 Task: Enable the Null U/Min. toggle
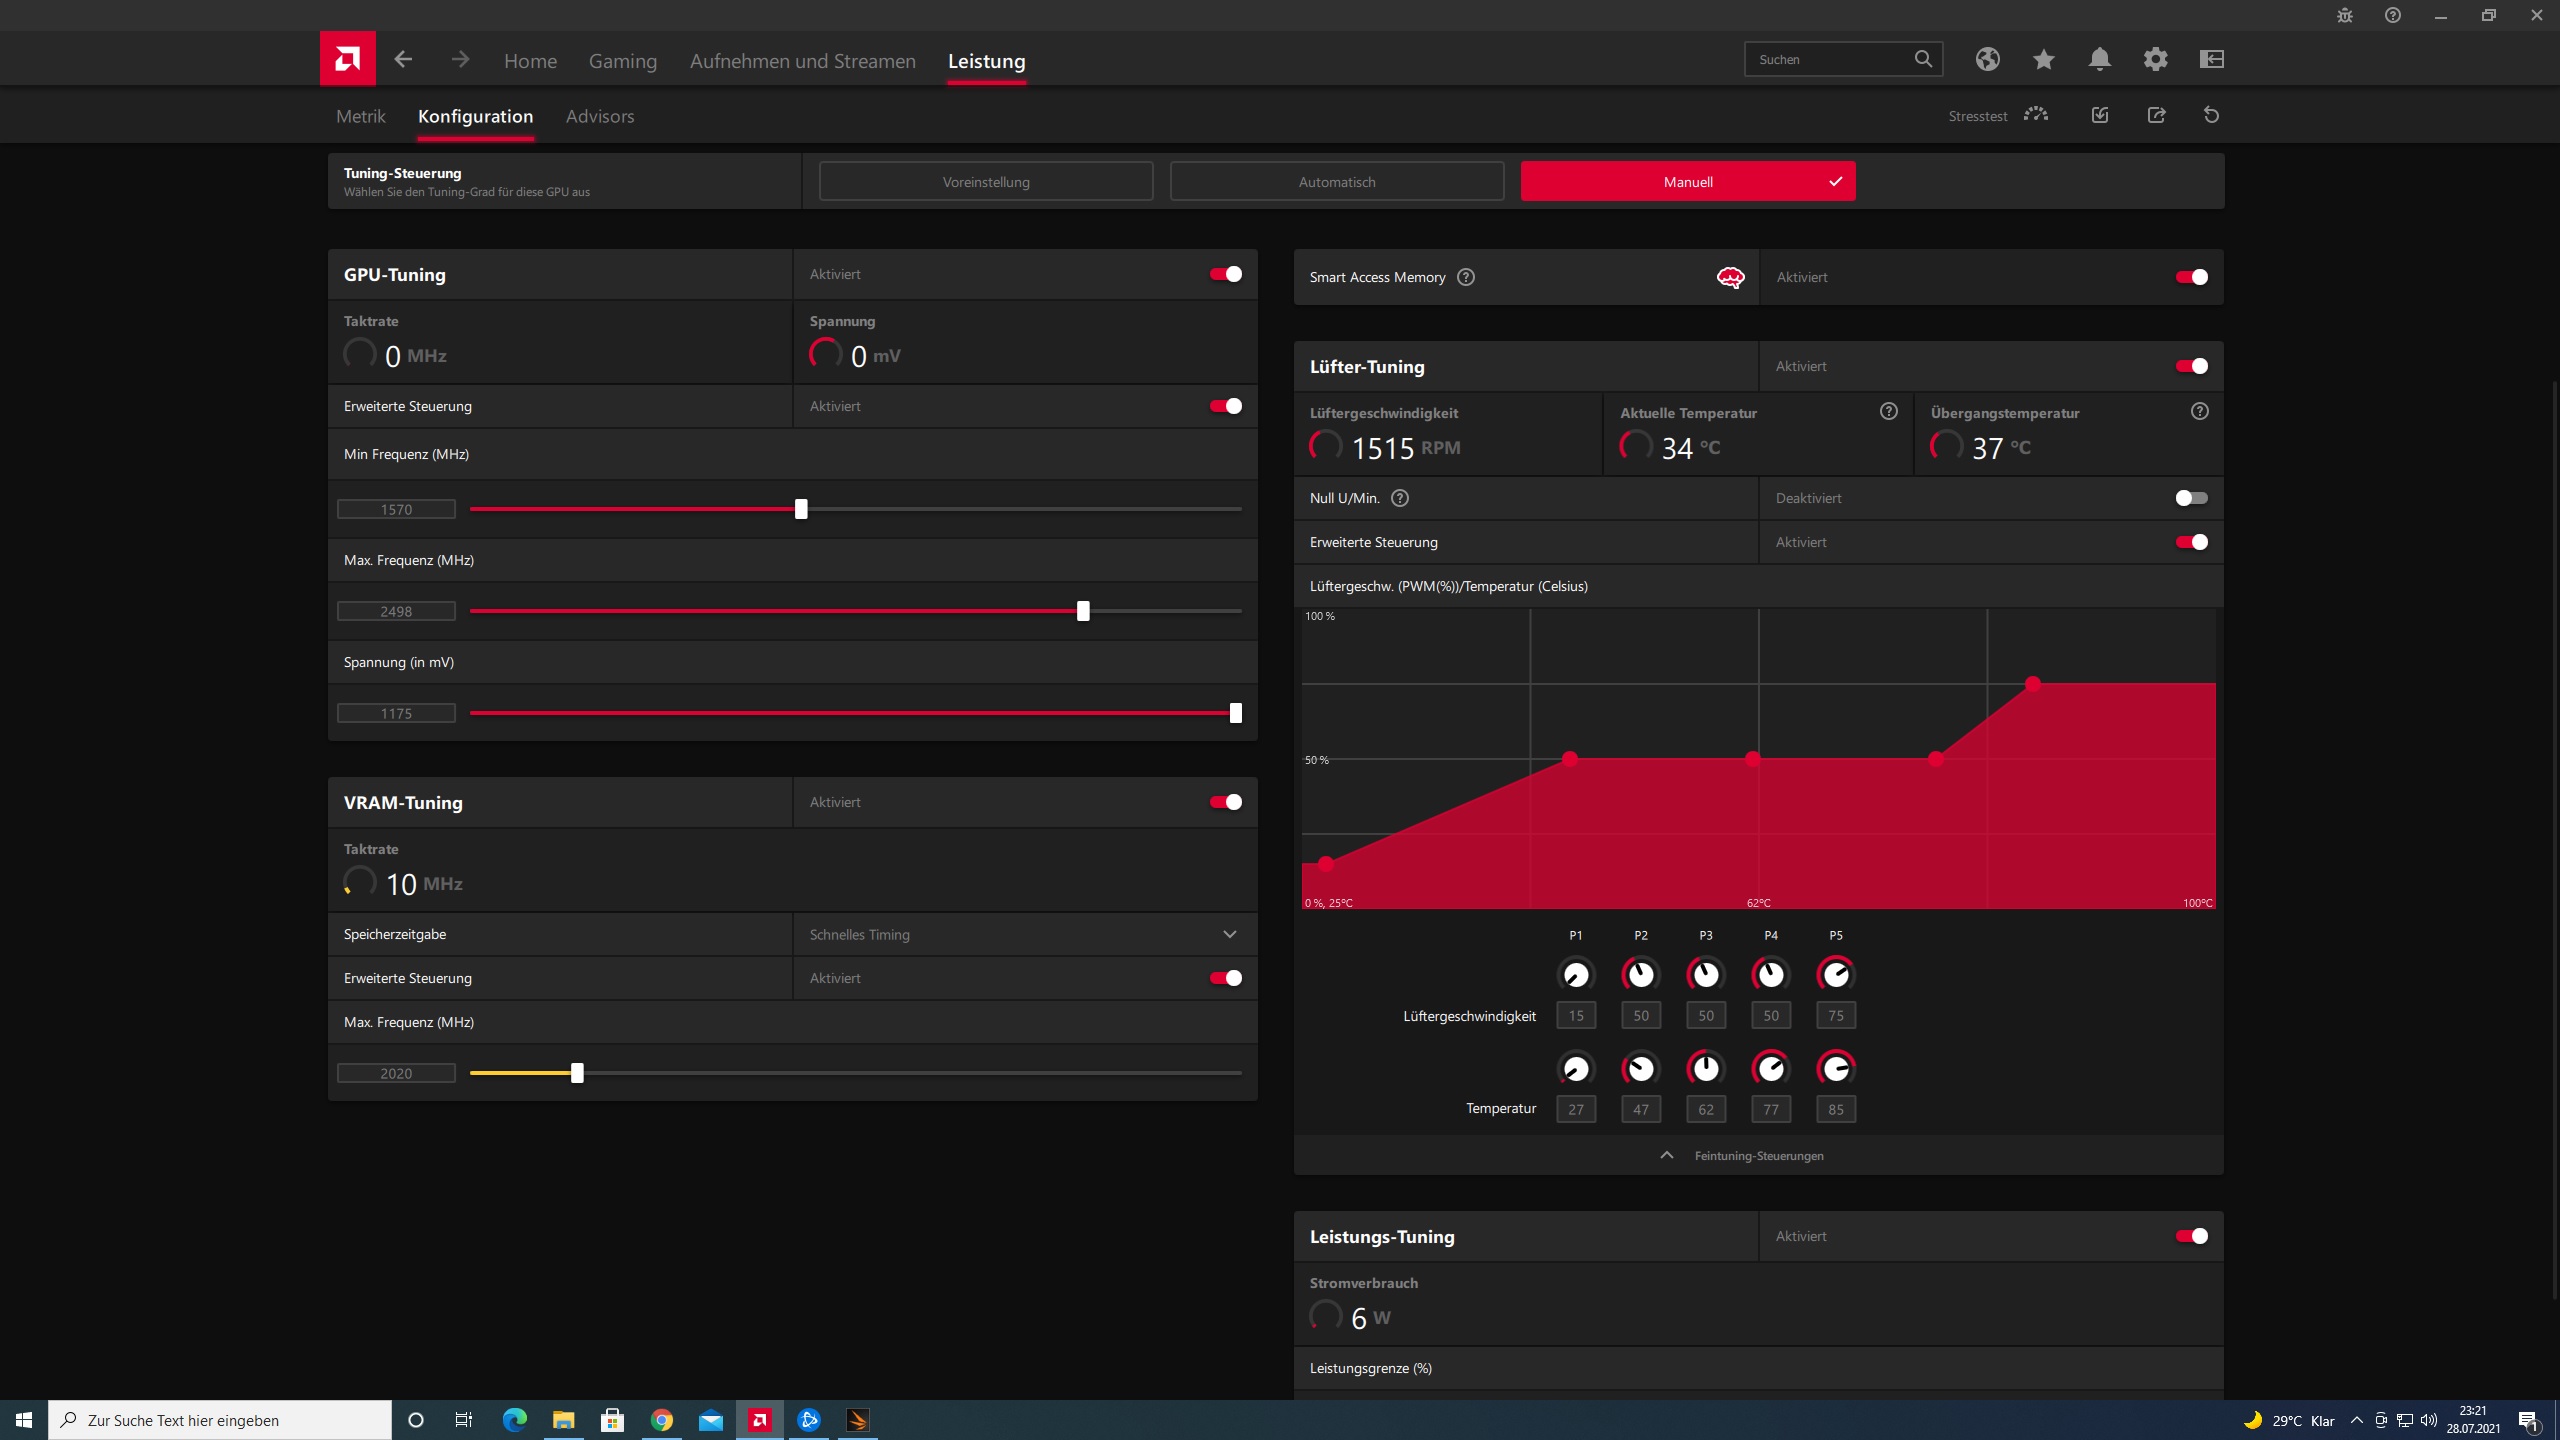(2191, 498)
